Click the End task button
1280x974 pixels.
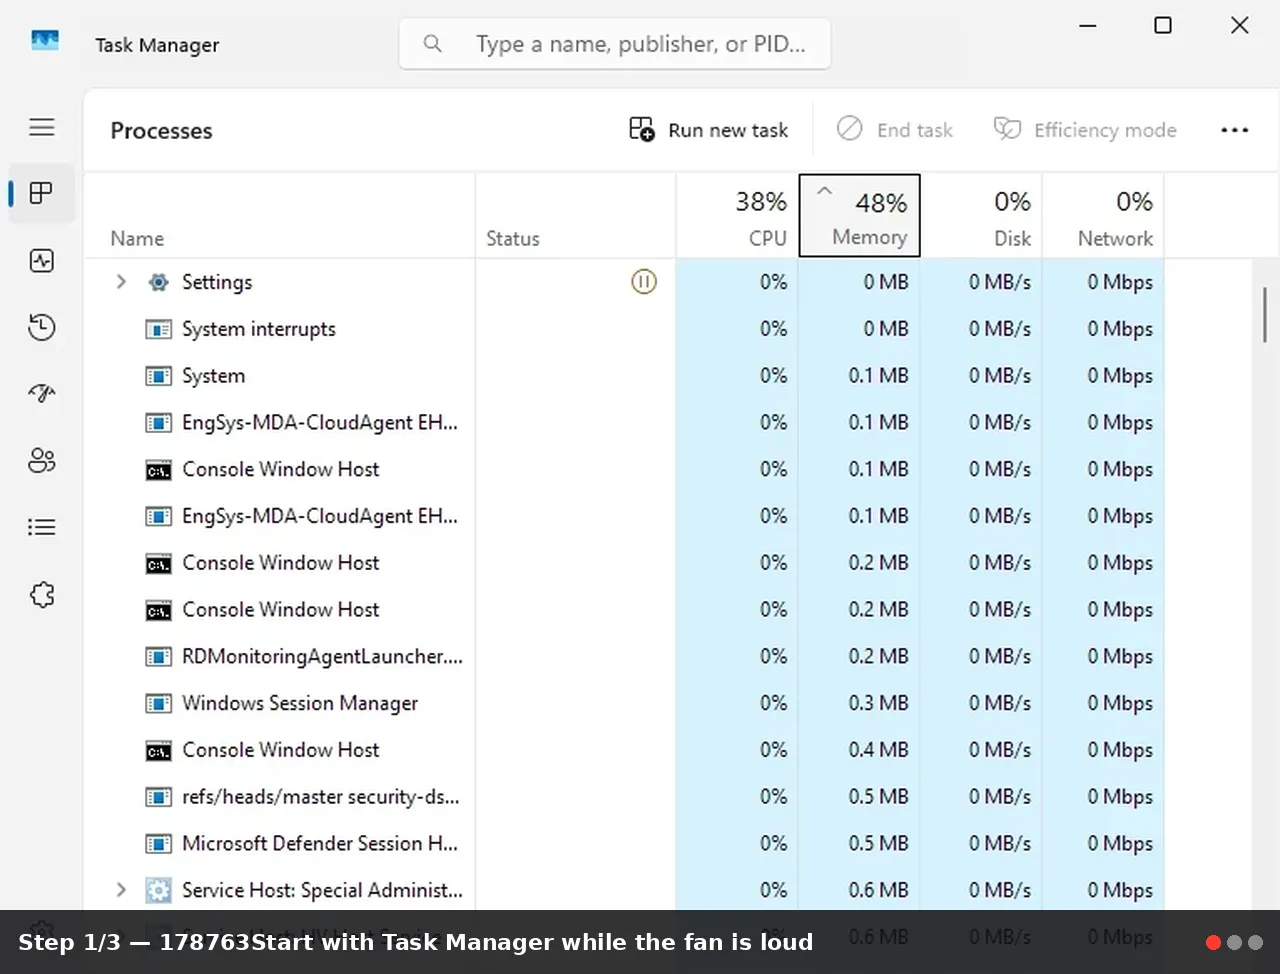point(895,130)
